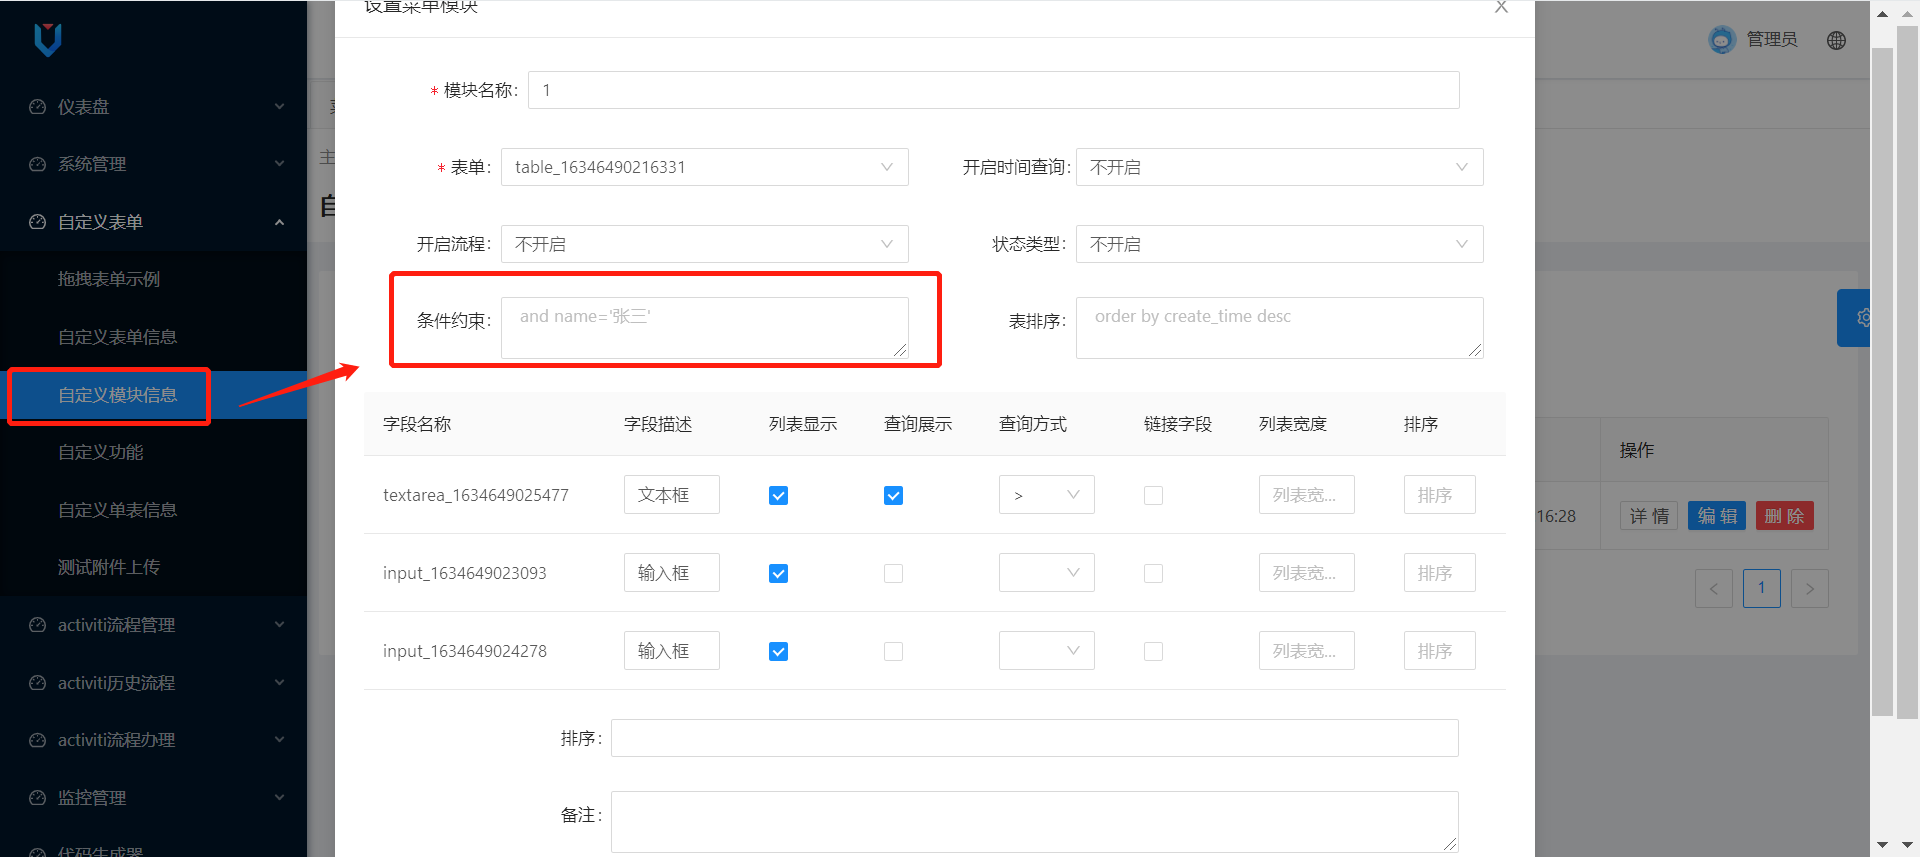Image resolution: width=1920 pixels, height=857 pixels.
Task: Click the 详情 button
Action: click(1649, 516)
